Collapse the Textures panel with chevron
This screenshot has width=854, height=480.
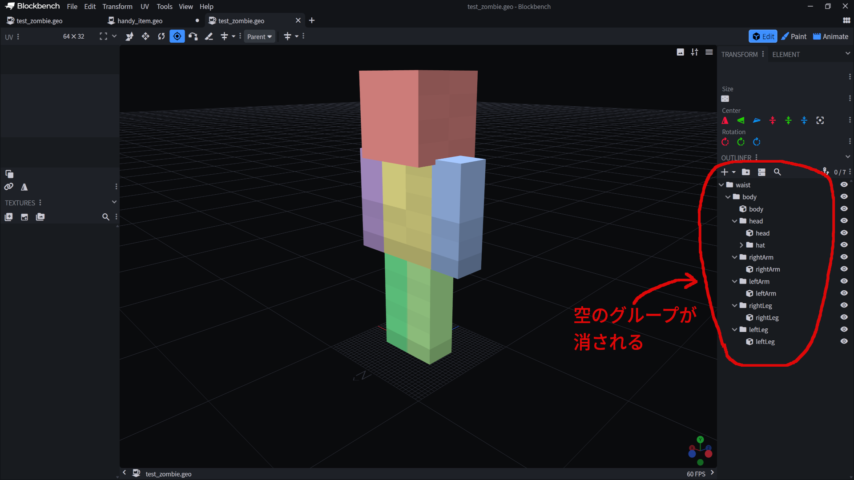(x=114, y=202)
